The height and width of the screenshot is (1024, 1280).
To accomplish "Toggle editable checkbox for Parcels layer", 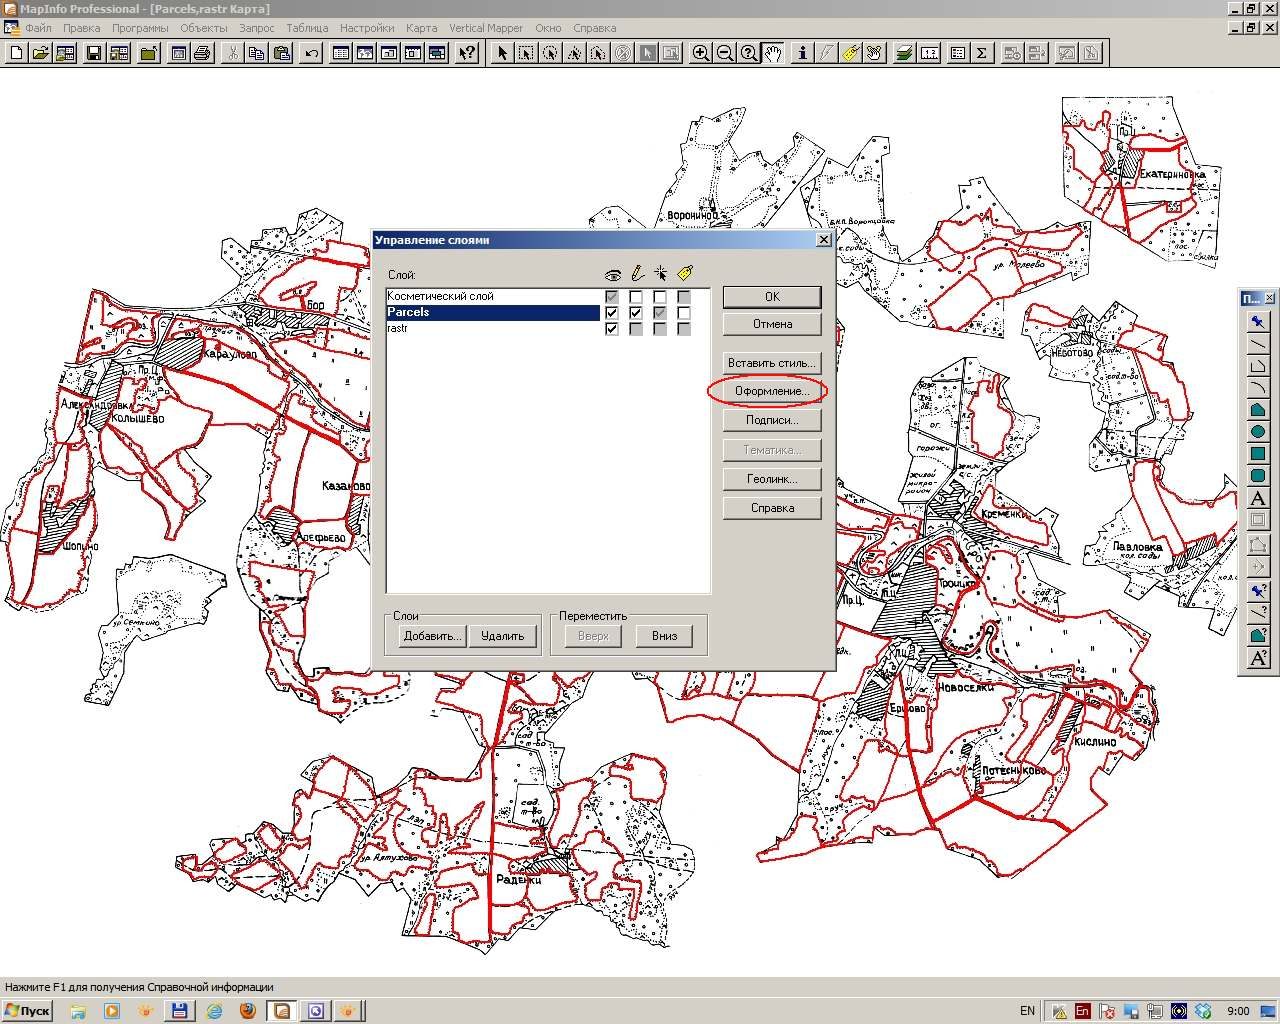I will (636, 313).
